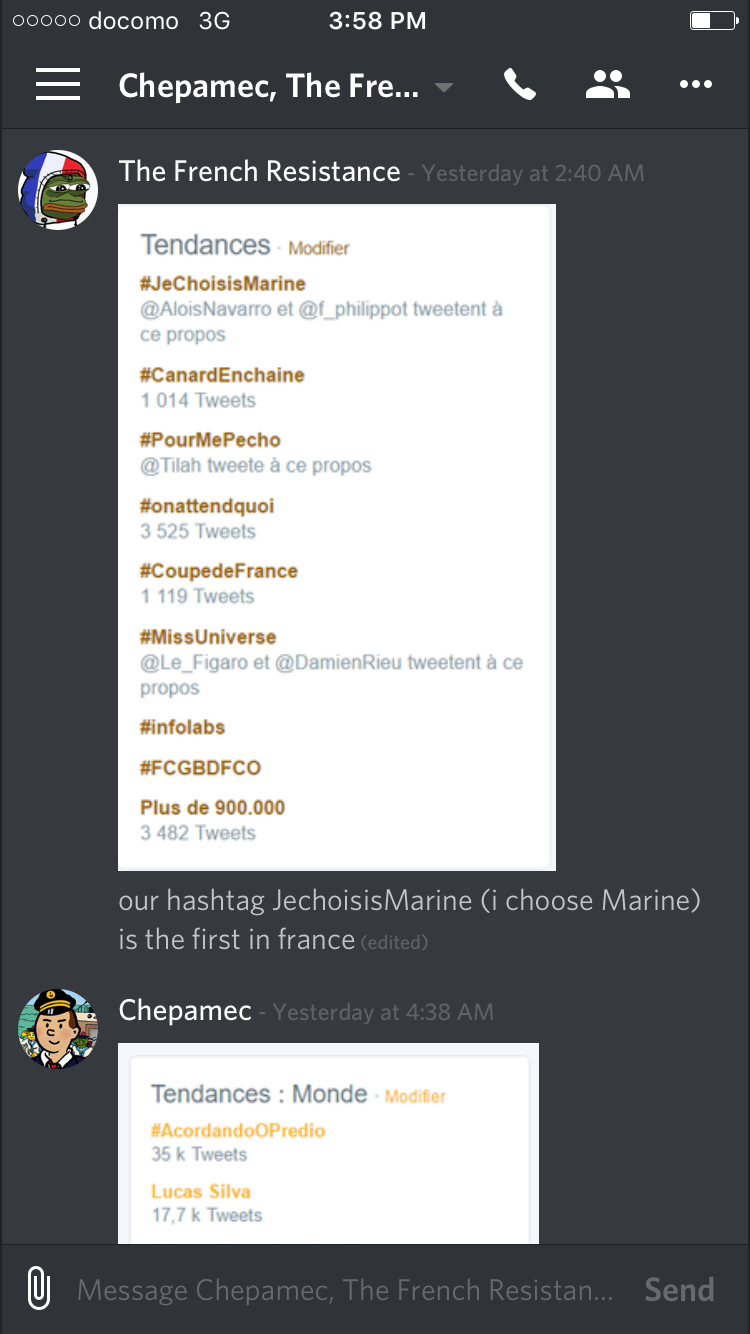This screenshot has height=1334, width=750.
Task: Open The French Resistance Pepe avatar
Action: pos(58,190)
